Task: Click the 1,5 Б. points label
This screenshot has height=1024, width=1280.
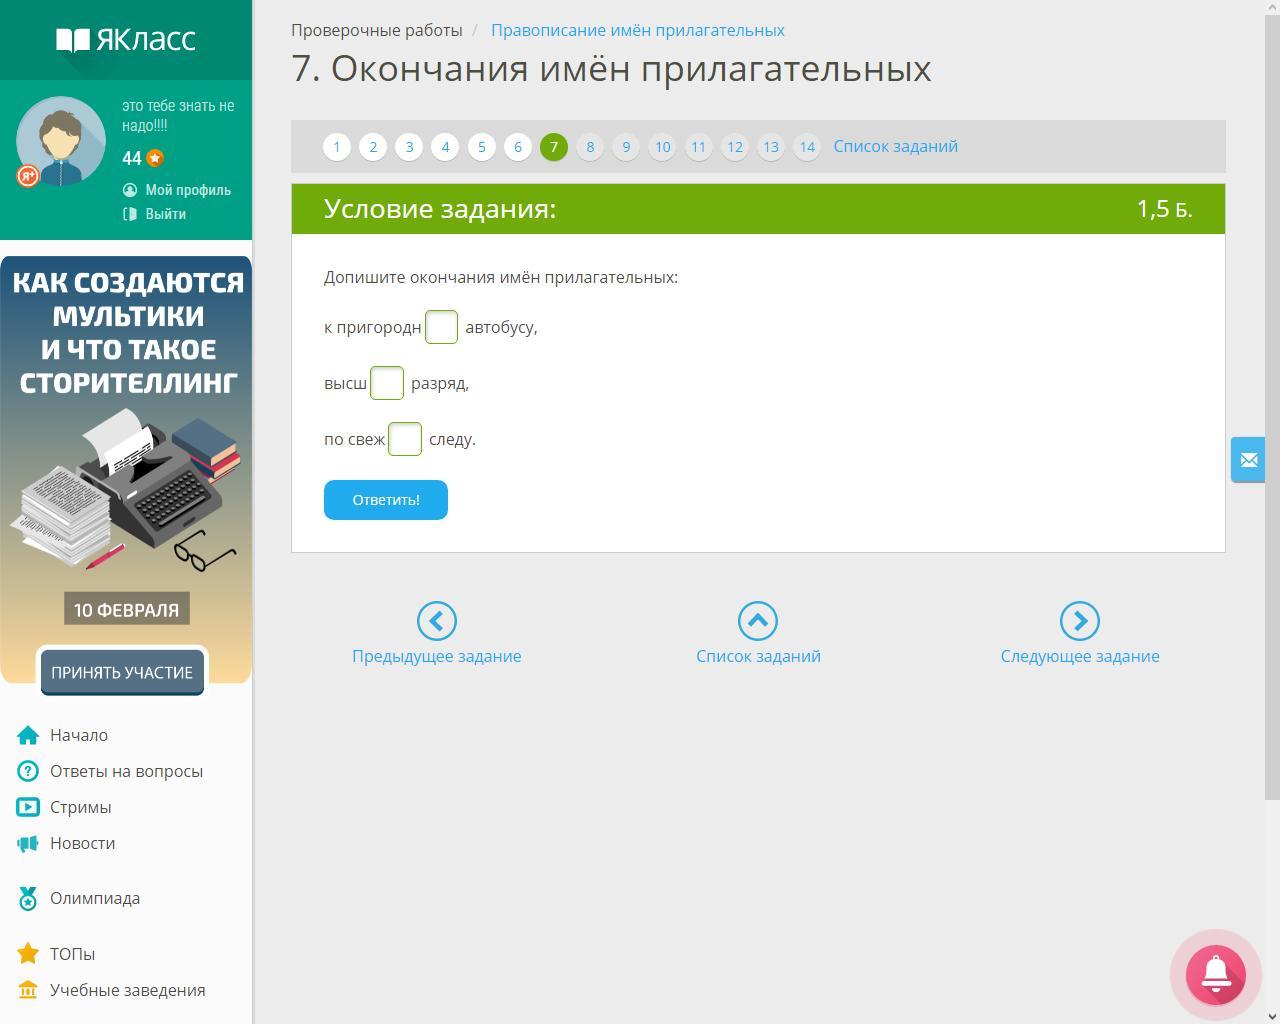Action: click(1165, 209)
